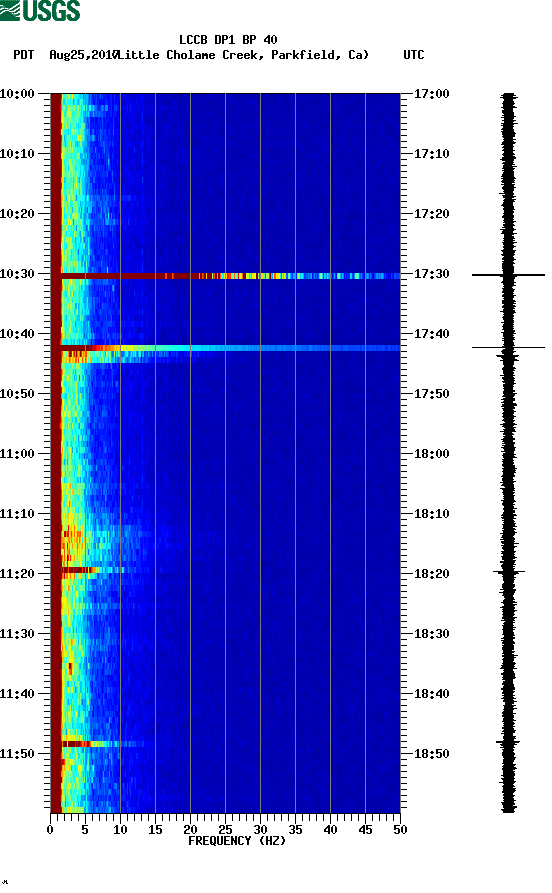This screenshot has width=552, height=893.
Task: Click the '18:20' UTC time label
Action: [x=432, y=574]
